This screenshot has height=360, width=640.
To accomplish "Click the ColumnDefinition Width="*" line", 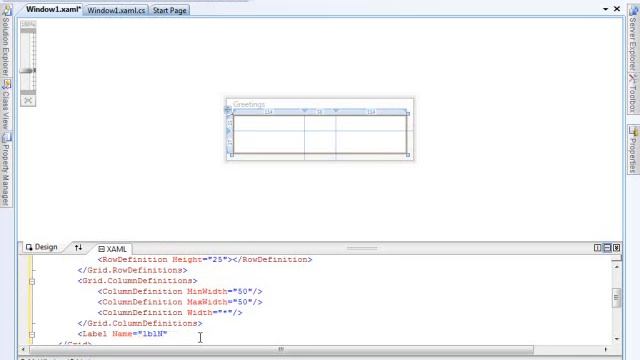I will tap(170, 313).
